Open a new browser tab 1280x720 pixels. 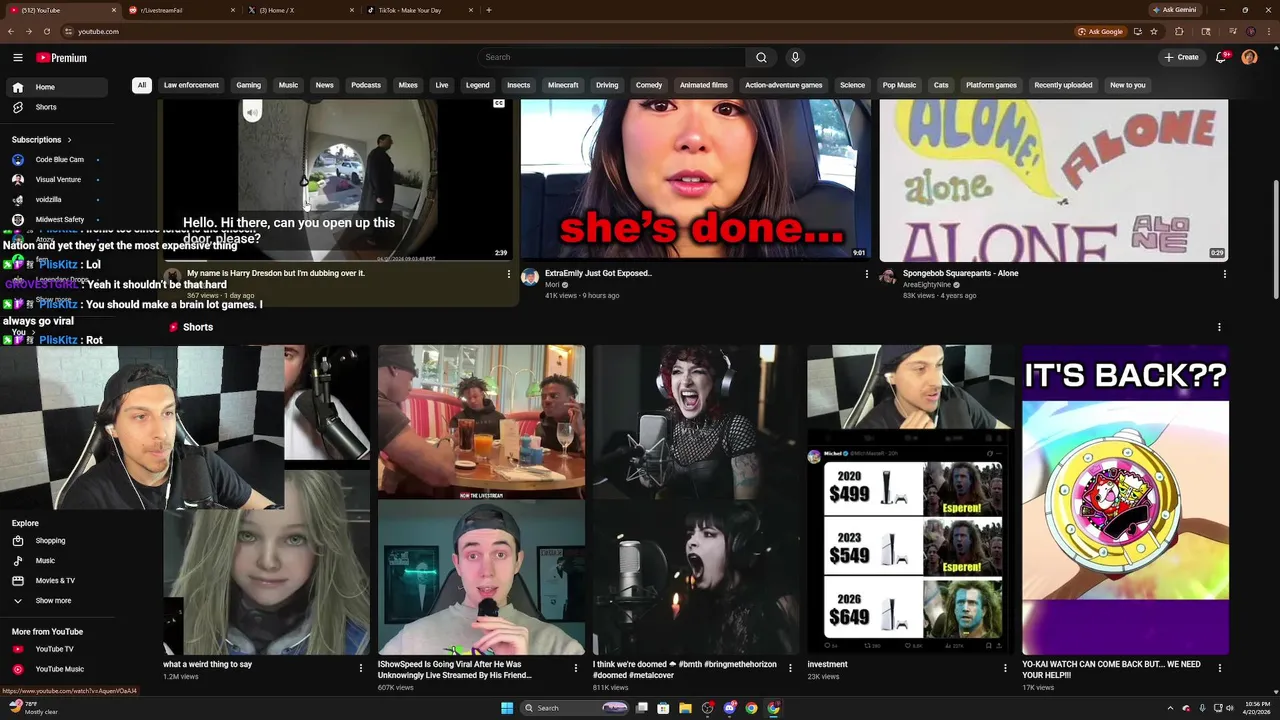coord(489,10)
